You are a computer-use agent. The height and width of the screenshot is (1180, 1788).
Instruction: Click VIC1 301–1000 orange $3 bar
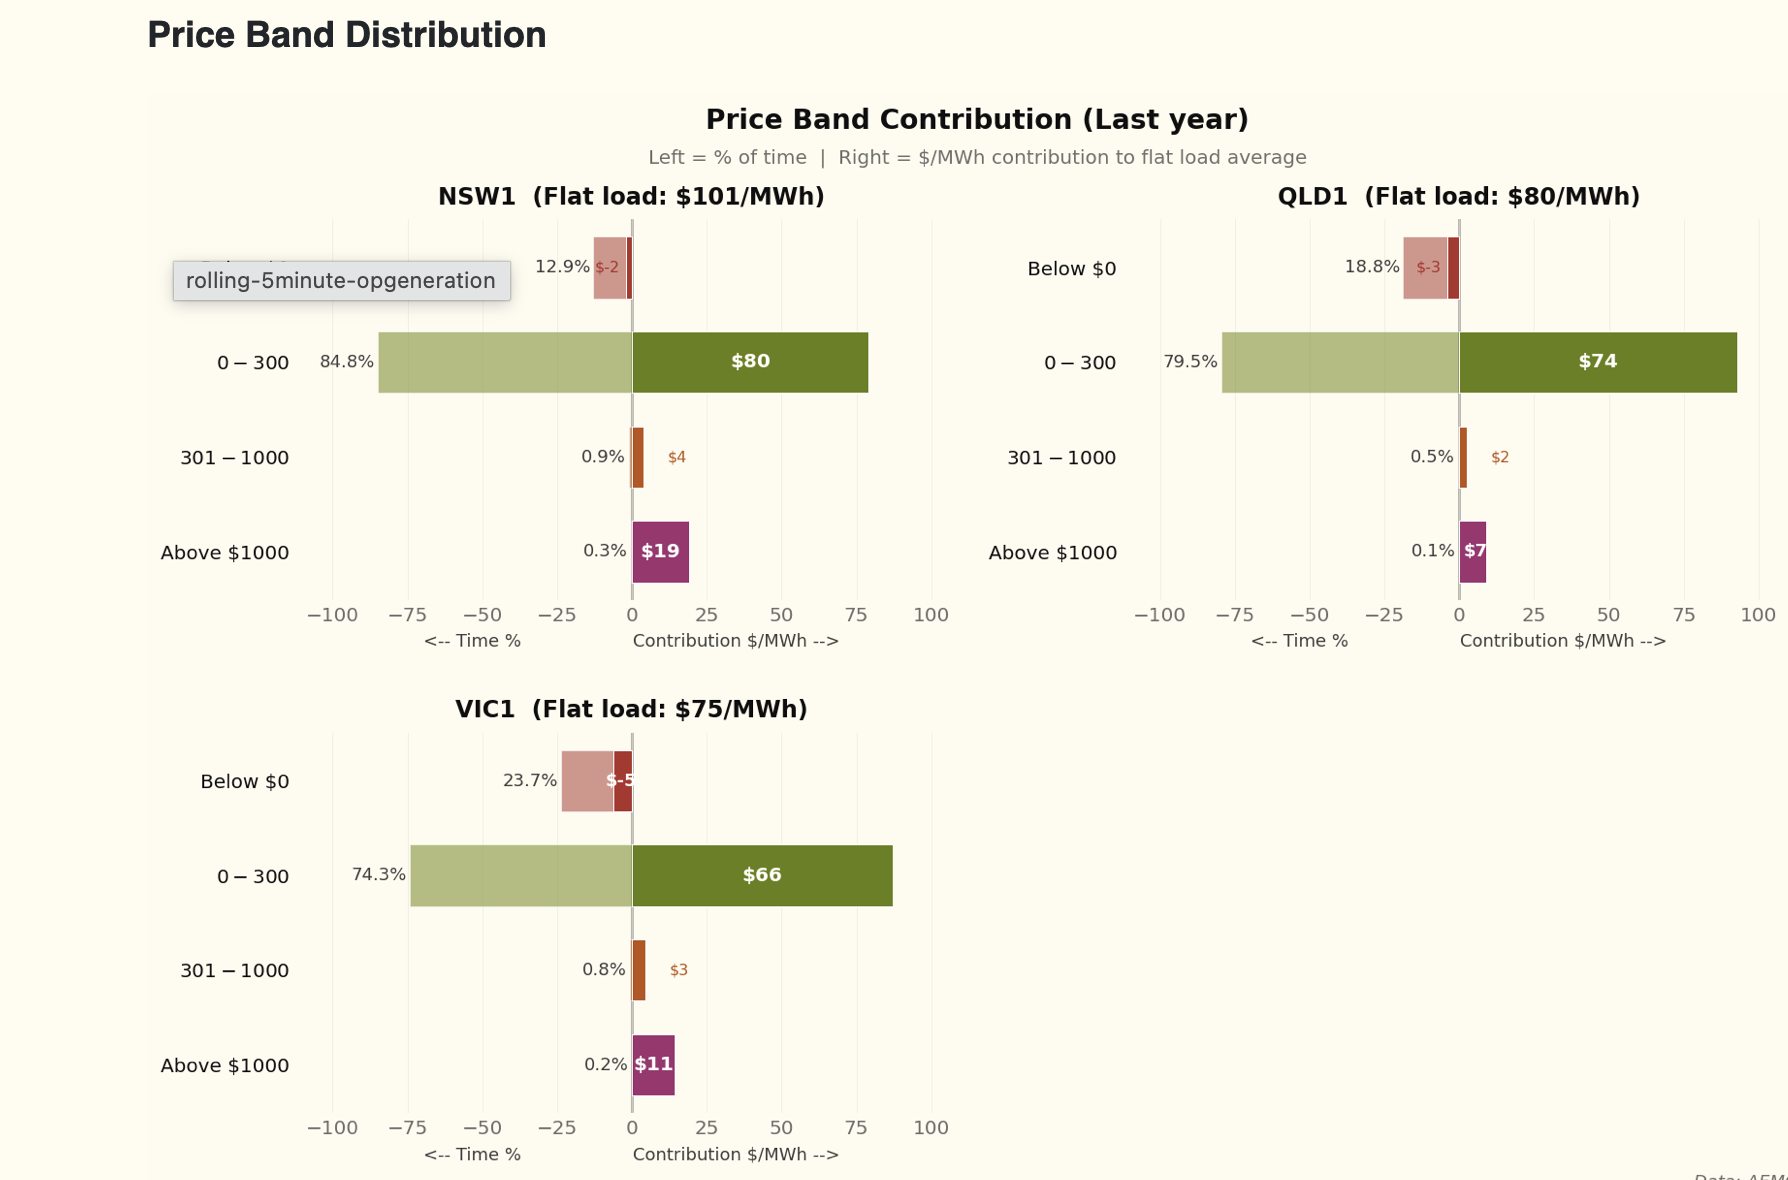[639, 970]
